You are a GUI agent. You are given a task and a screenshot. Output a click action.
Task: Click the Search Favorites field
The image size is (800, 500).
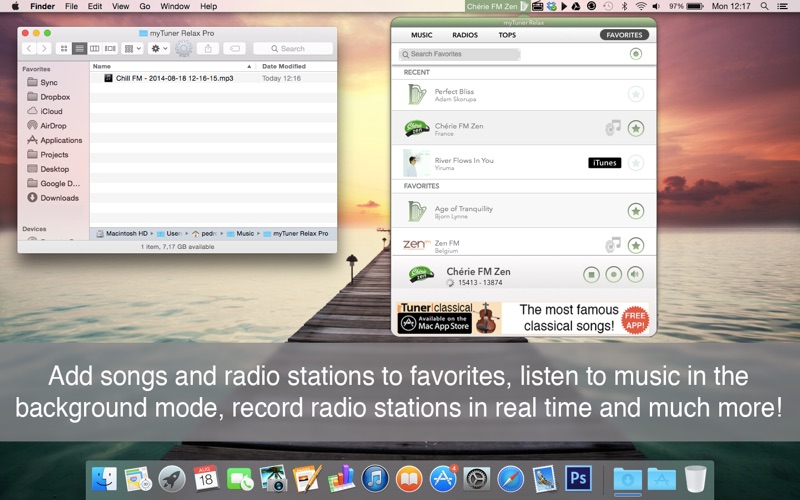pos(459,54)
